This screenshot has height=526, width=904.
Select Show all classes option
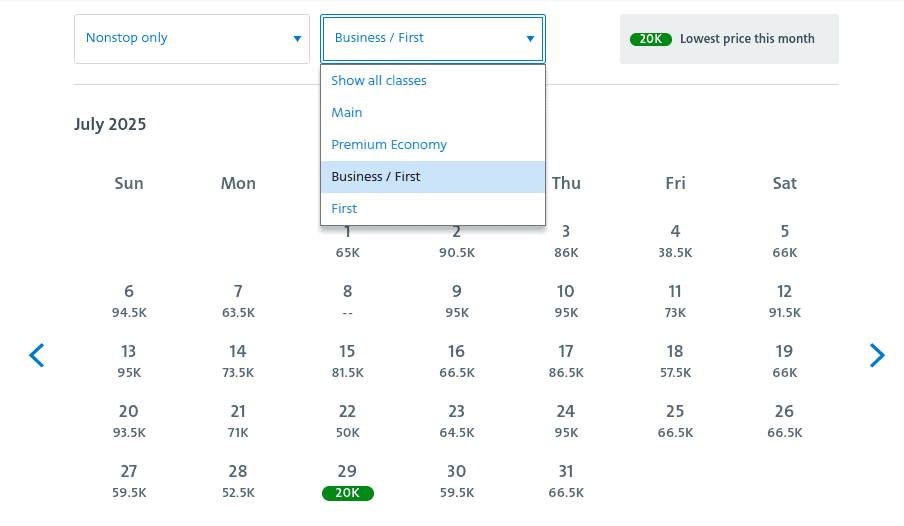point(379,81)
